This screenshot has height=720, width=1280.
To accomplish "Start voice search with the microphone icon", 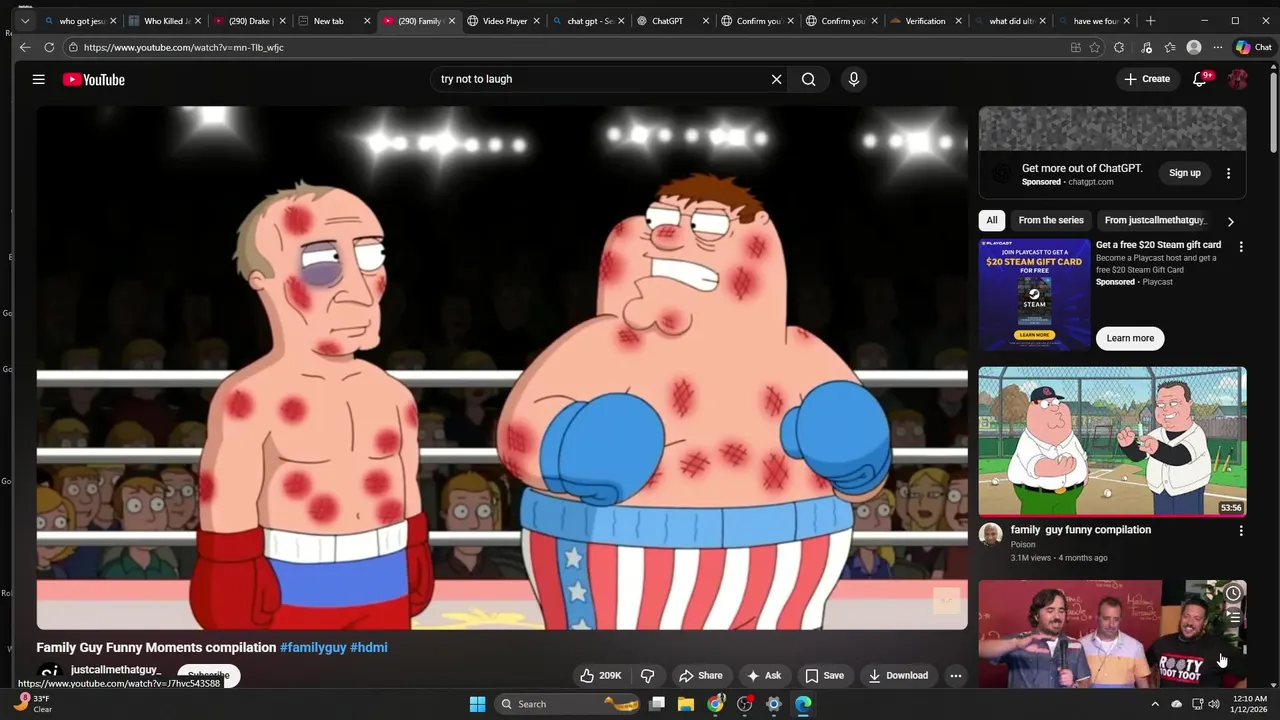I will (853, 79).
